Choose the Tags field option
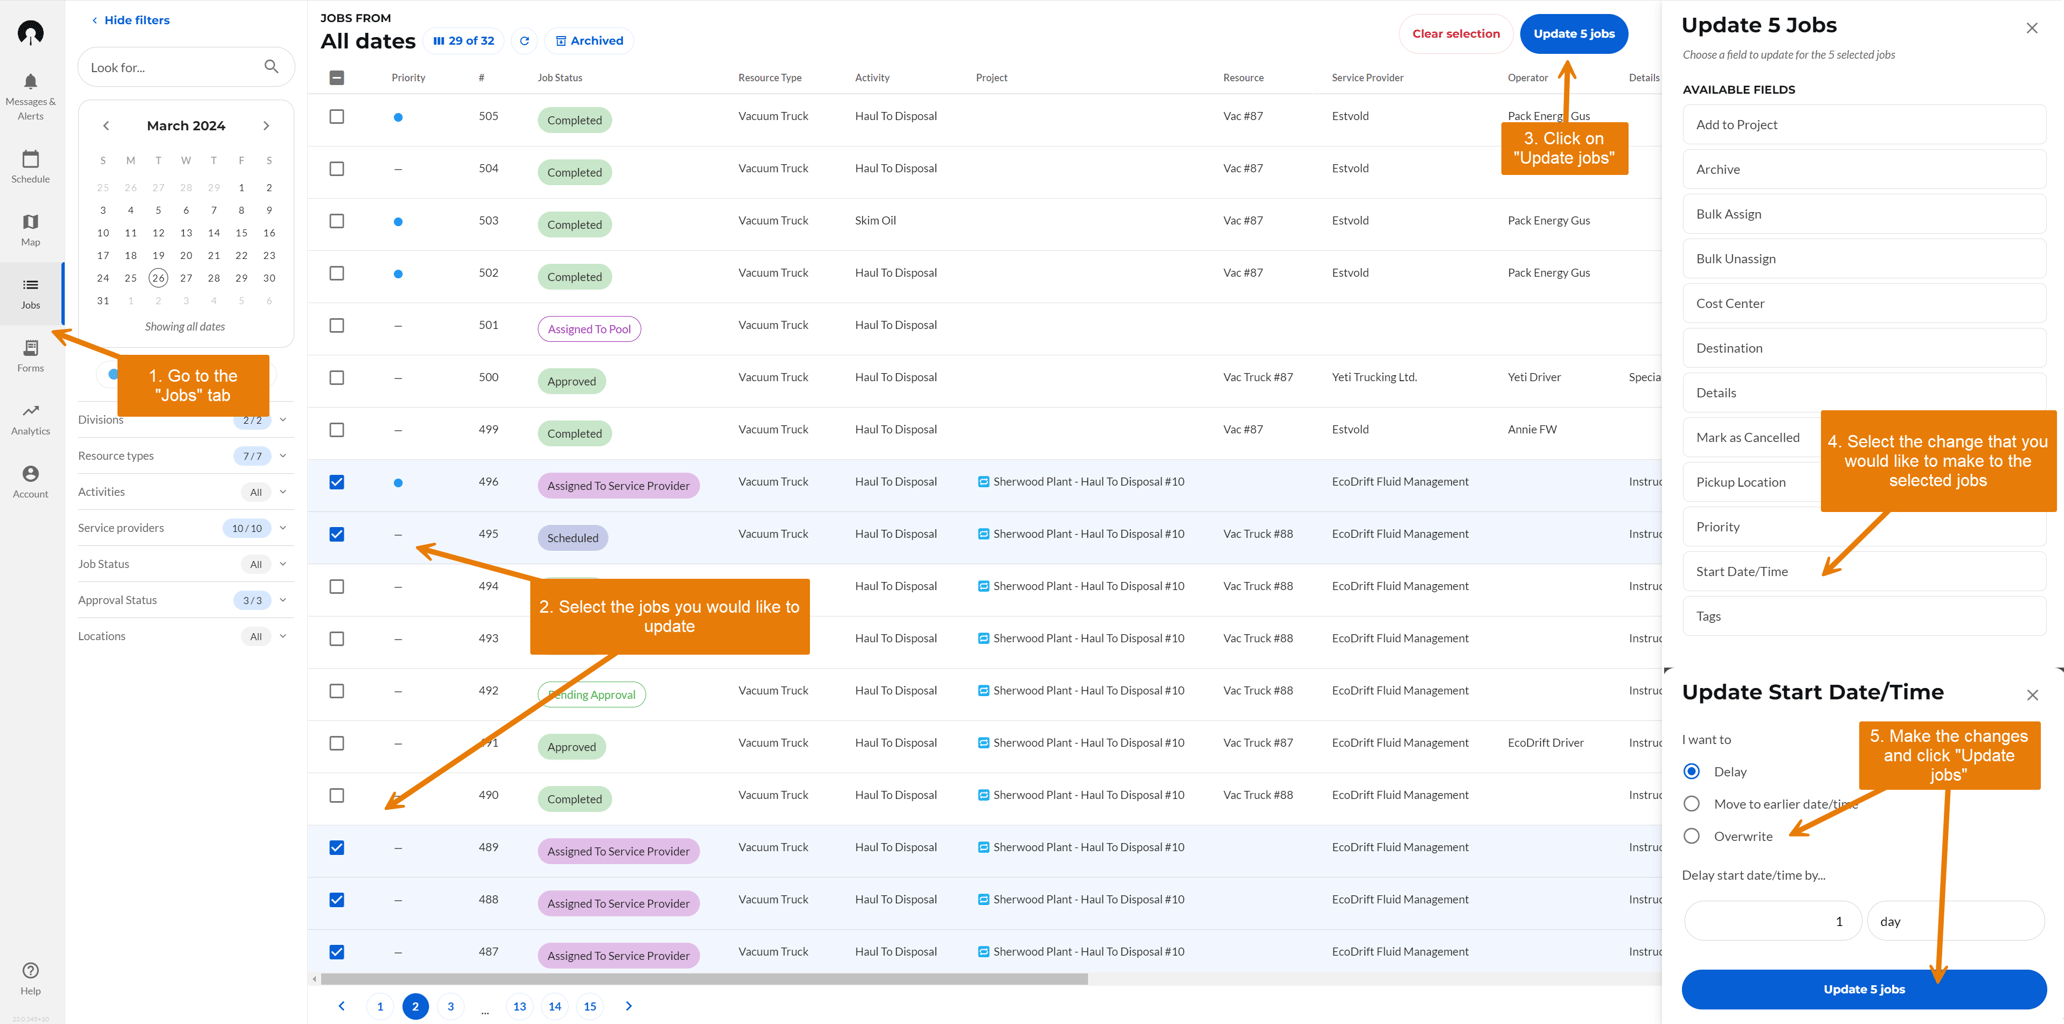The image size is (2064, 1024). coord(1864,616)
